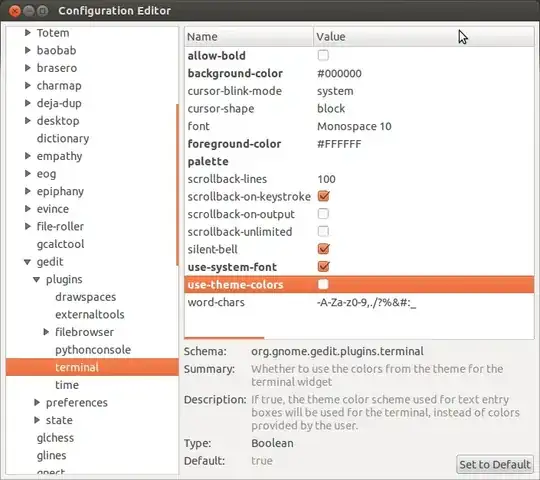540x480 pixels.
Task: Uncheck the scrollback-on-keystroke checkbox
Action: point(323,196)
